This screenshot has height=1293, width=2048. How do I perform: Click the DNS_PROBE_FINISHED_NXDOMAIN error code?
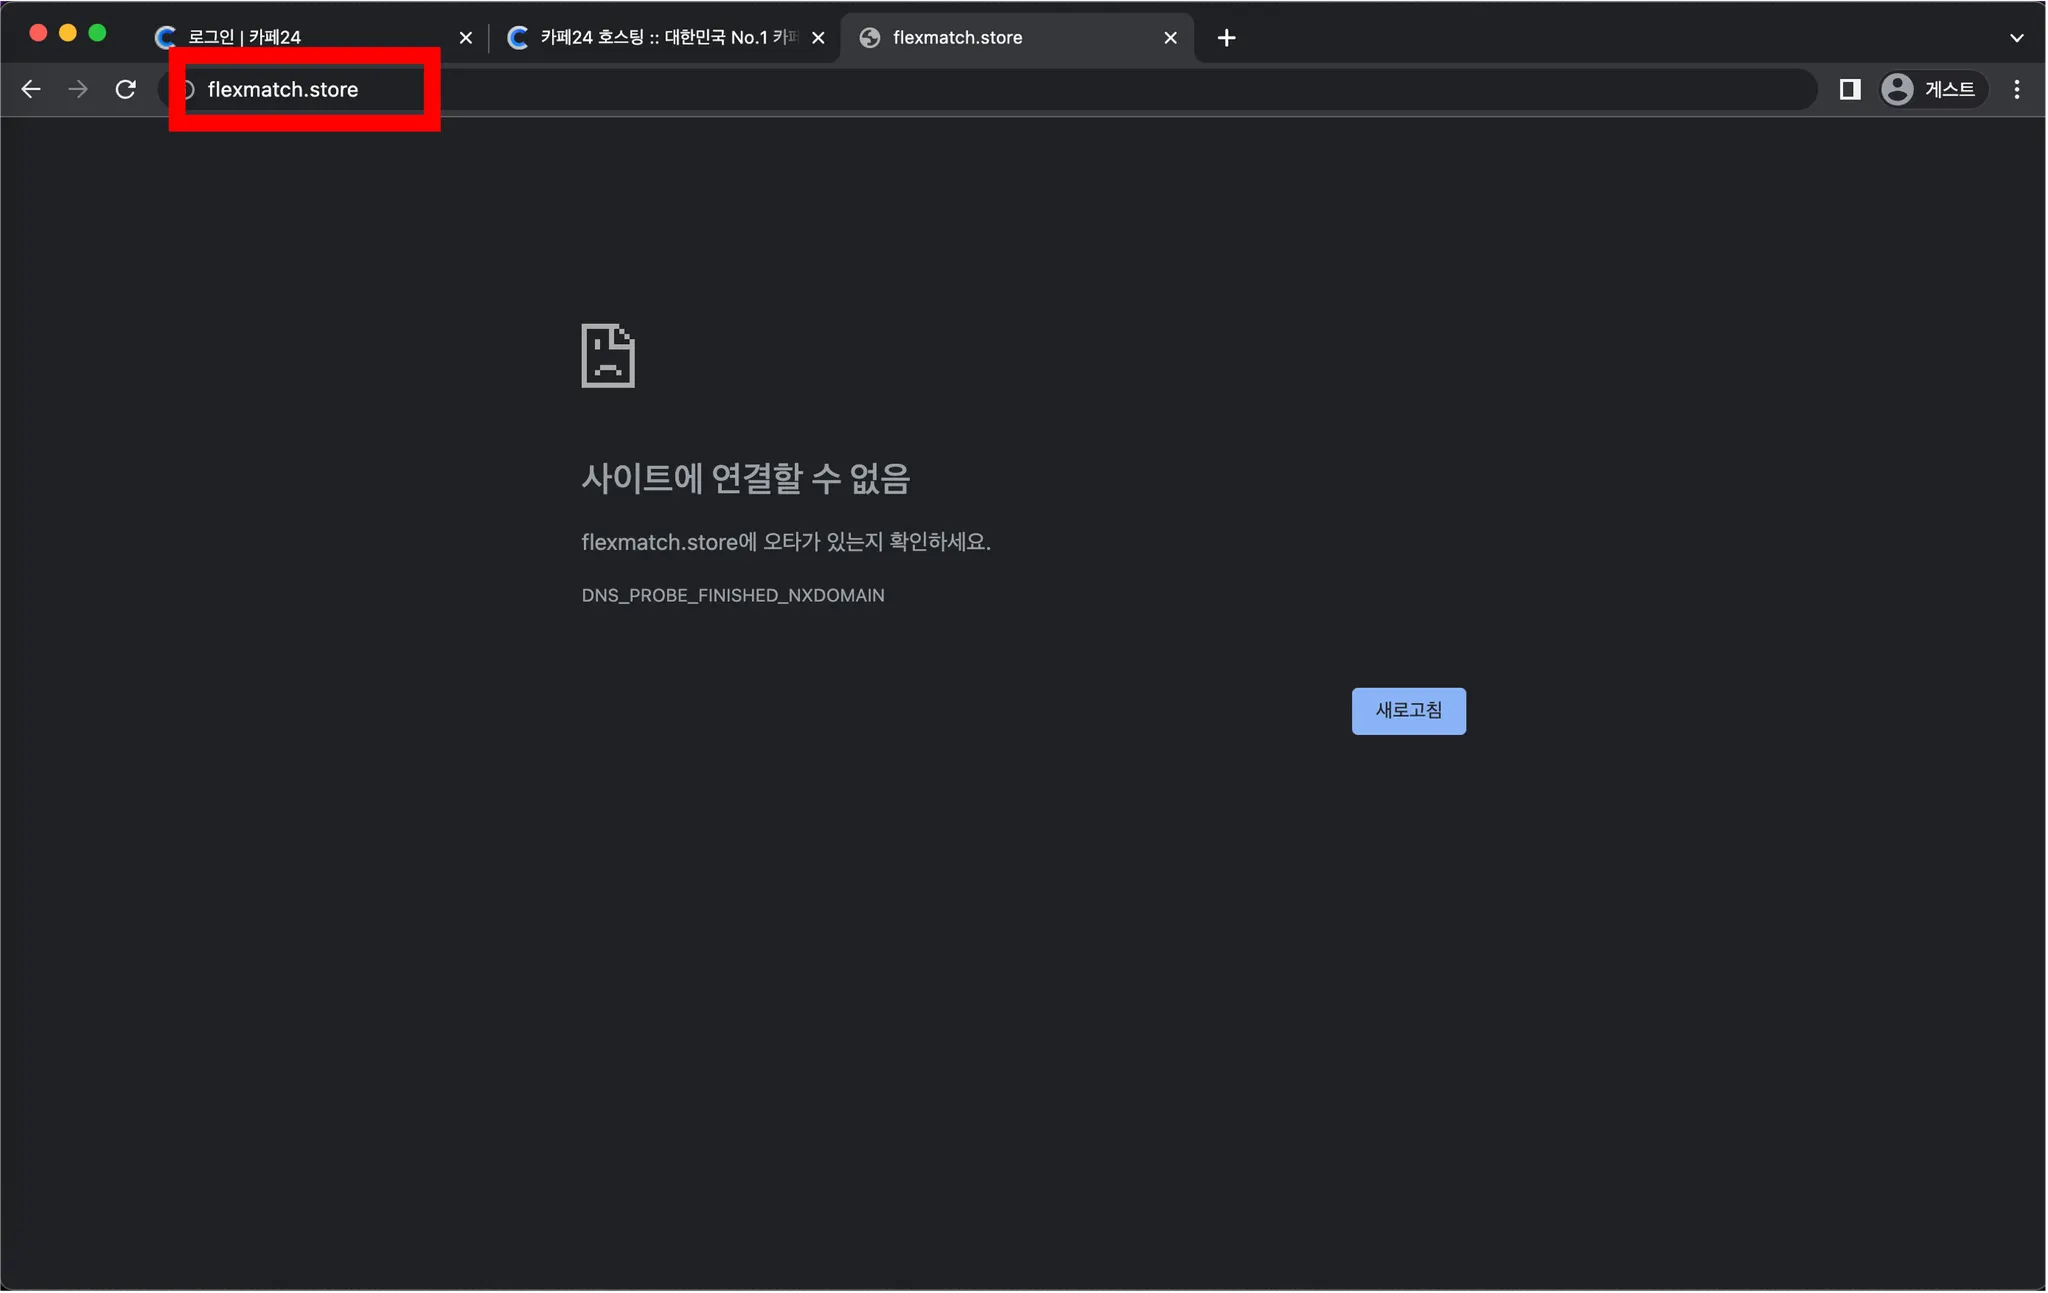(x=732, y=595)
